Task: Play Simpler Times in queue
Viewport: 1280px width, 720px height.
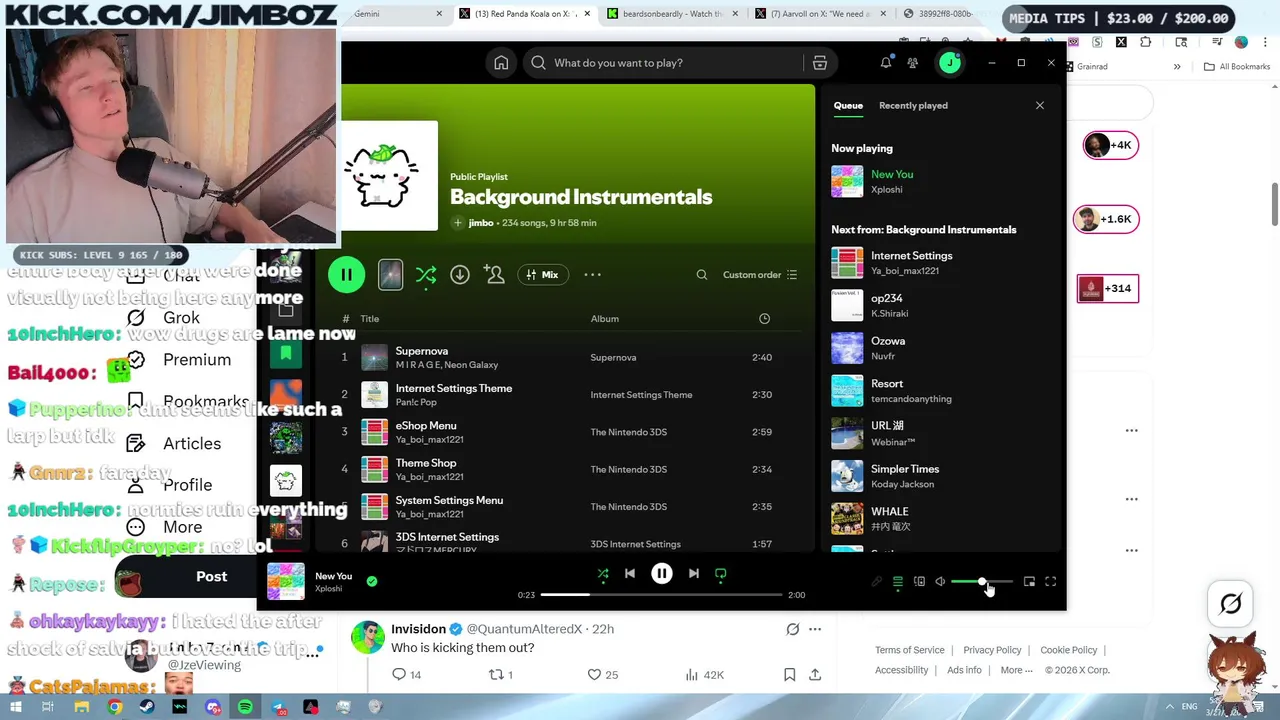Action: click(940, 476)
